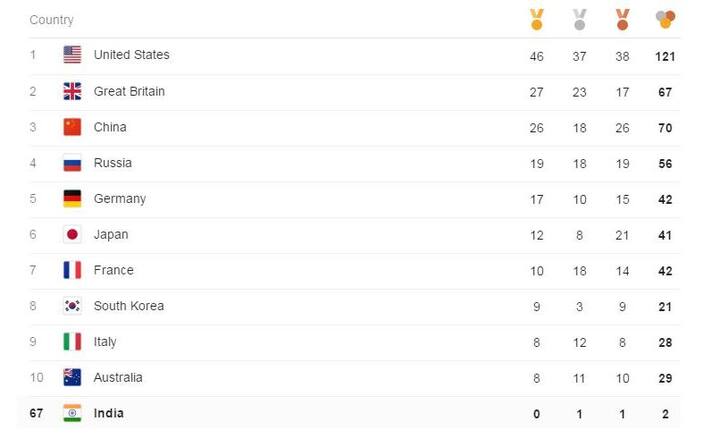Click the Great Britain country name
Image resolution: width=720 pixels, height=447 pixels.
click(129, 91)
